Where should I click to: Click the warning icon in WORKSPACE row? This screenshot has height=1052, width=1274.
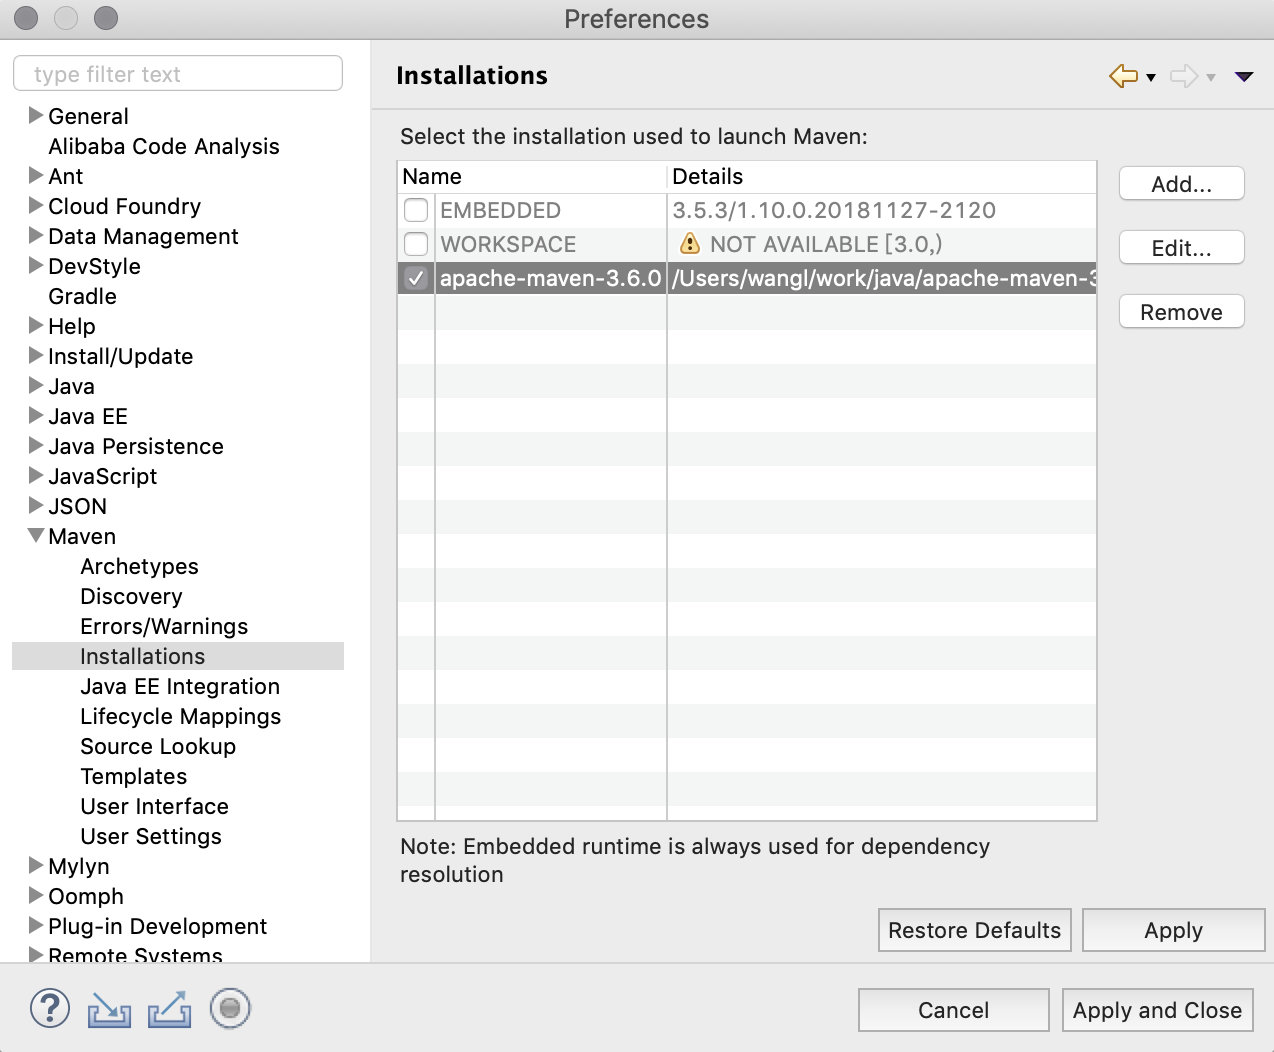coord(690,244)
